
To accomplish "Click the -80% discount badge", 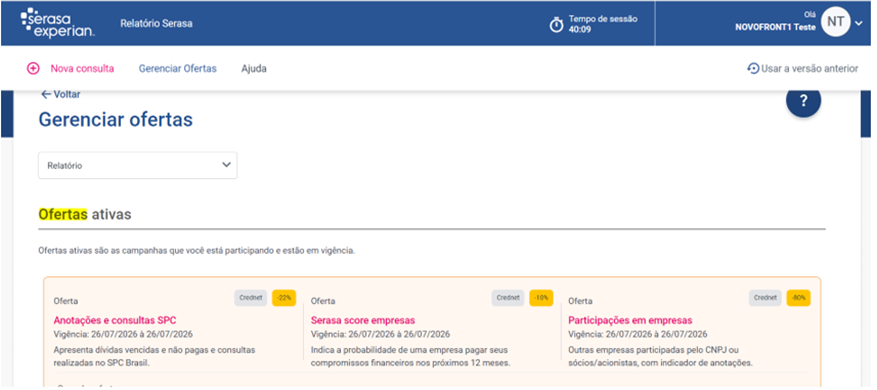I will pyautogui.click(x=799, y=298).
